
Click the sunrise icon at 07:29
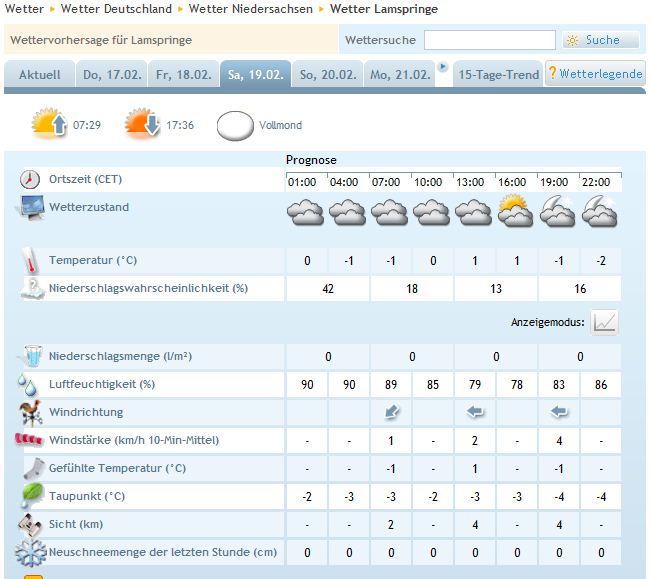point(49,123)
